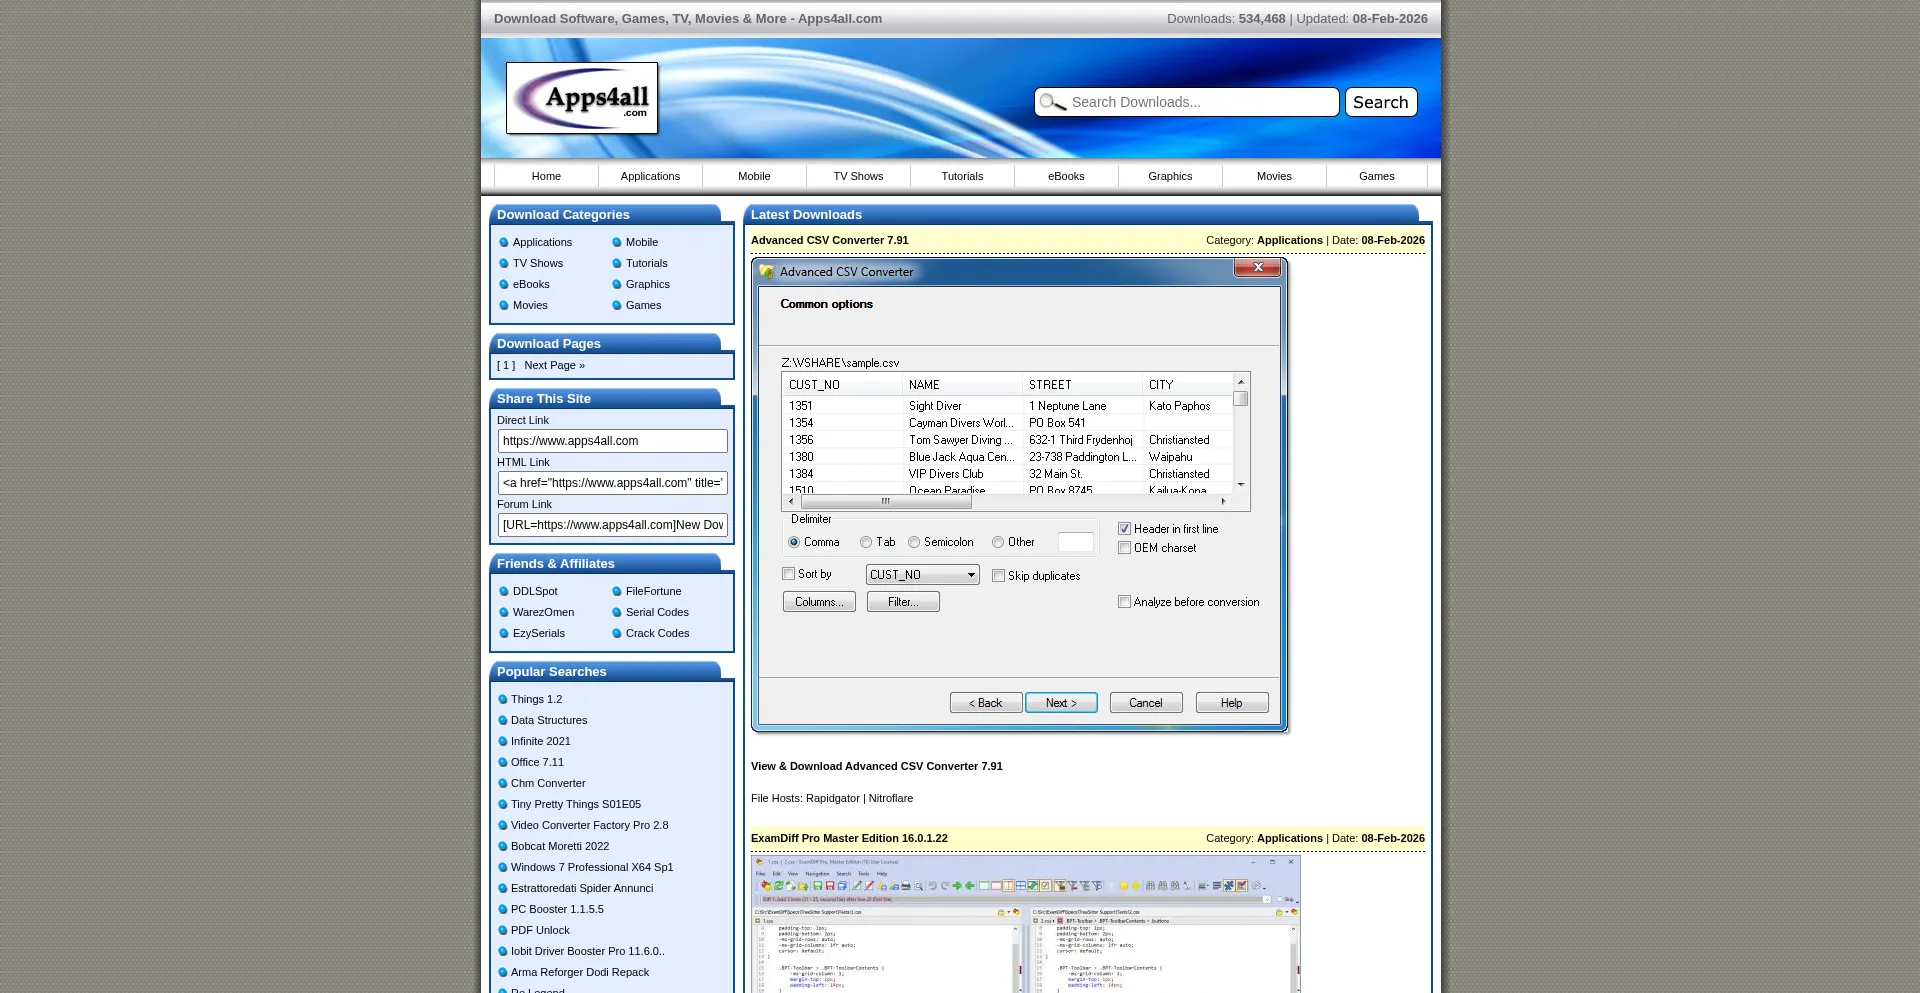This screenshot has height=993, width=1920.
Task: Click the magnifier icon in search box
Action: tap(1052, 102)
